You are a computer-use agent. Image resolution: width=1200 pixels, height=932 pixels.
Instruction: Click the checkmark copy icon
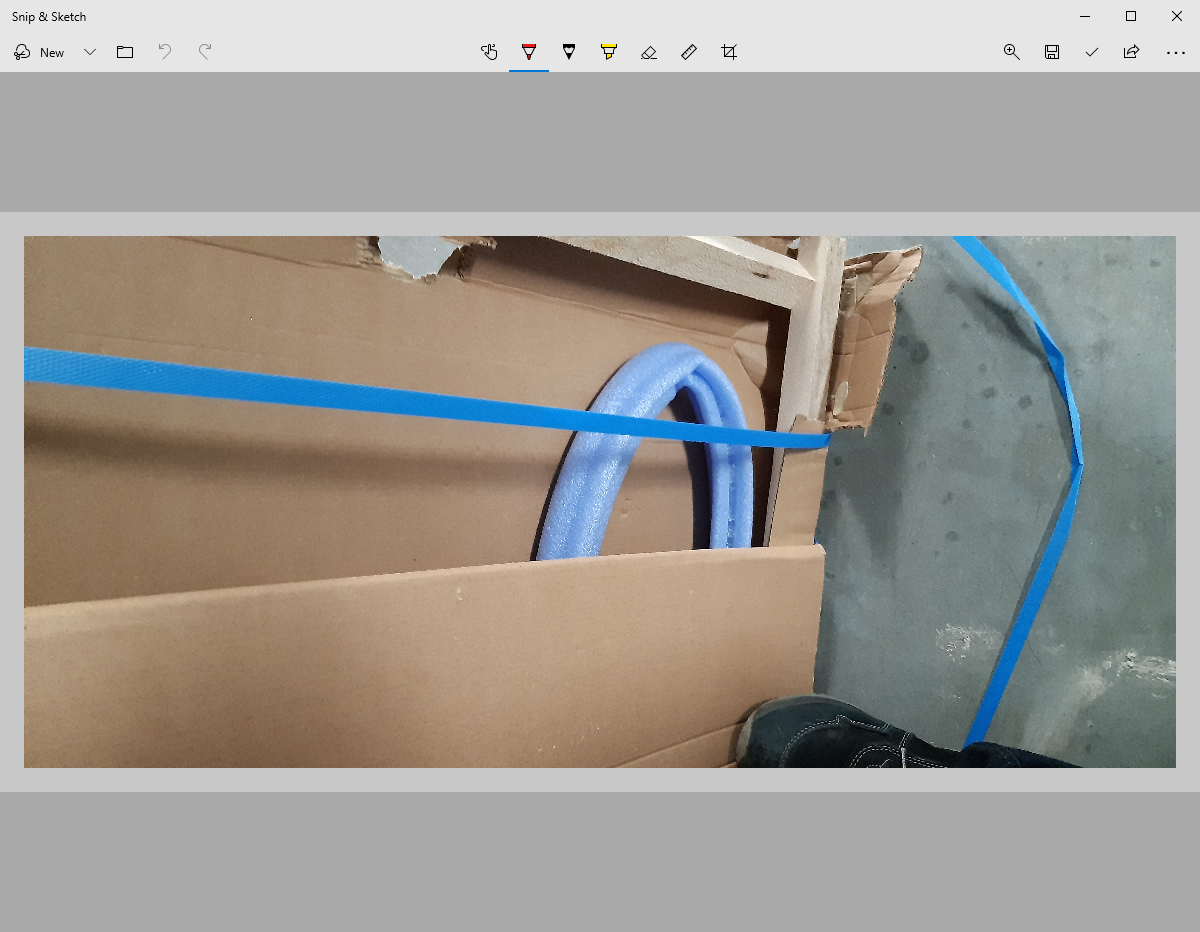coord(1092,52)
